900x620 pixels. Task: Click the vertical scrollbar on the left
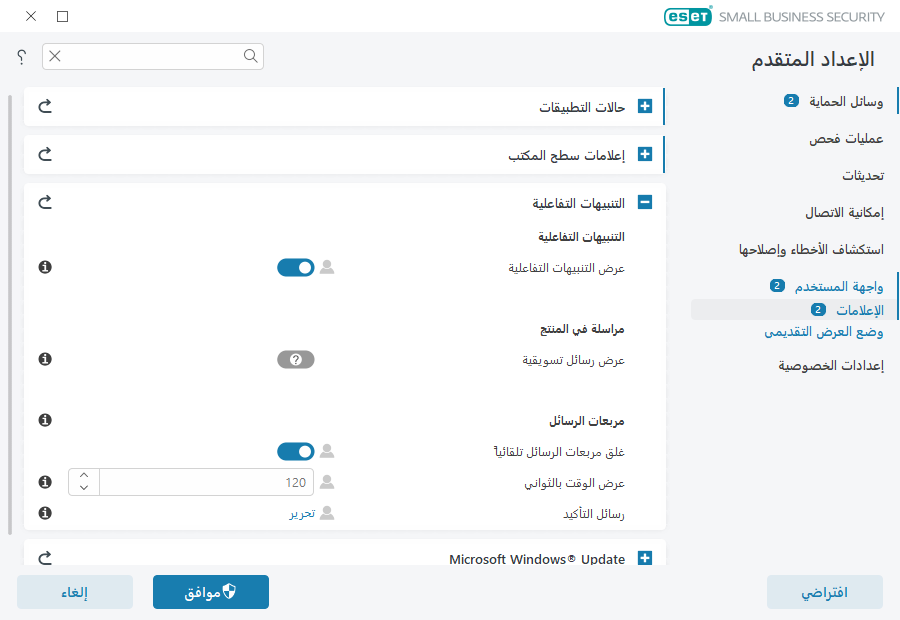coord(10,315)
